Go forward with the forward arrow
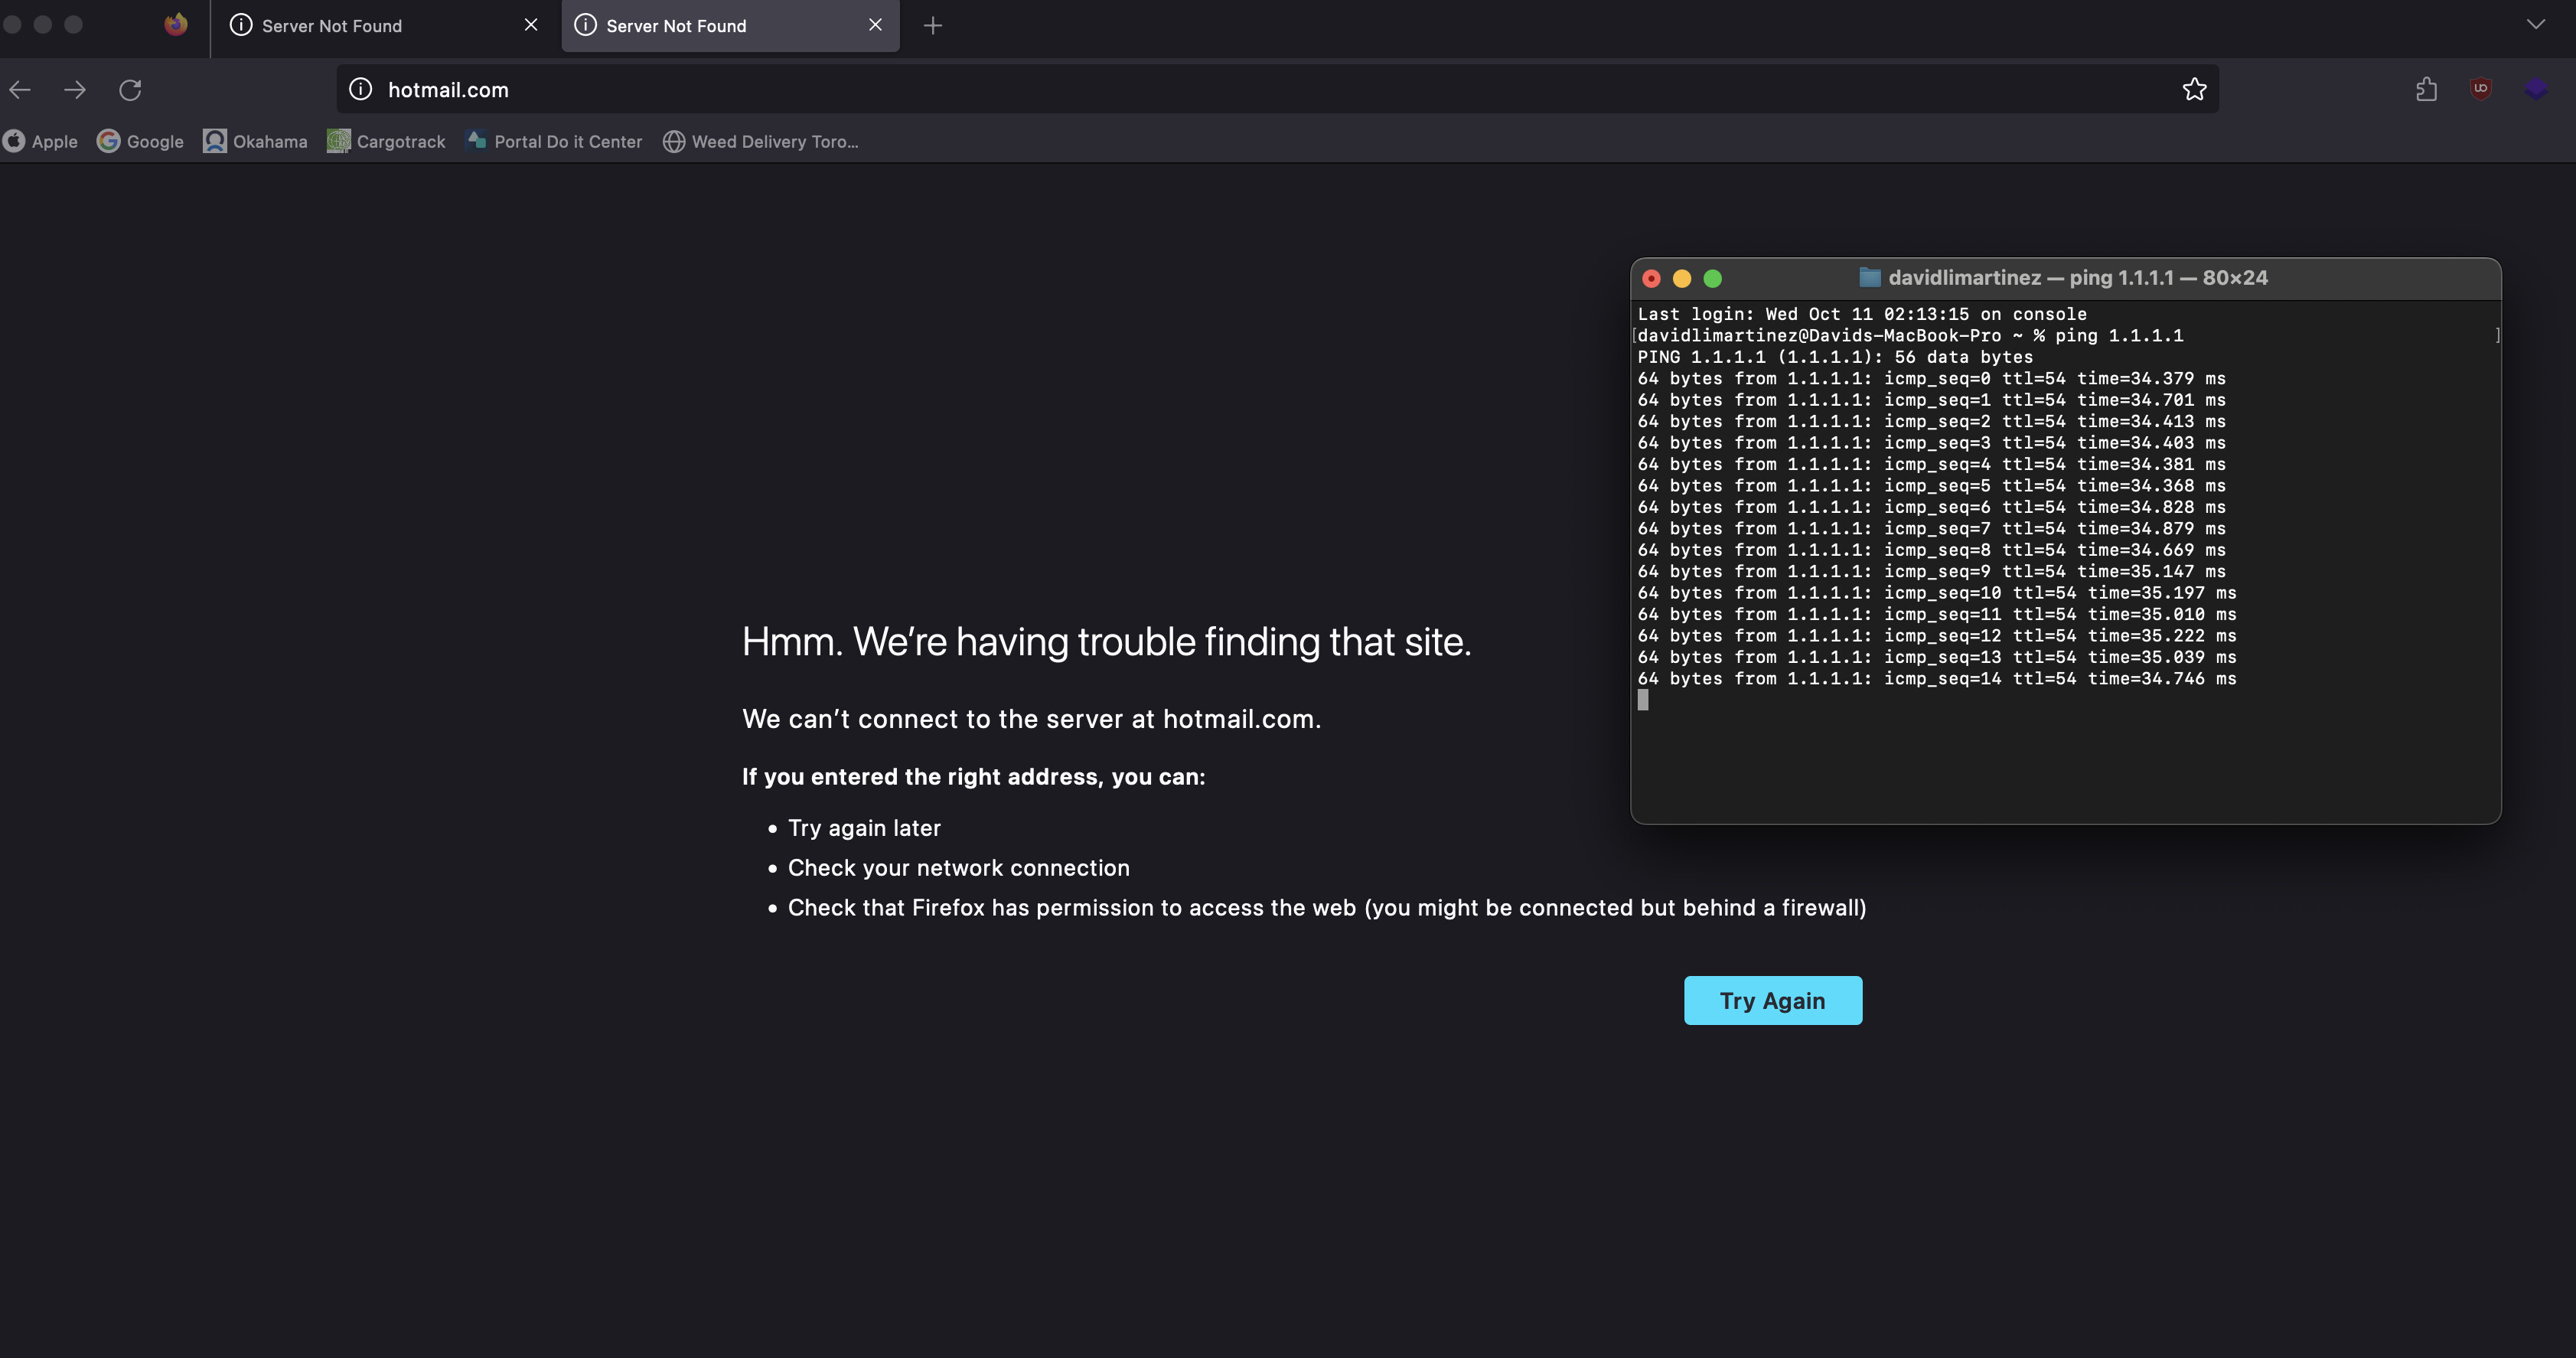Viewport: 2576px width, 1358px height. [75, 90]
